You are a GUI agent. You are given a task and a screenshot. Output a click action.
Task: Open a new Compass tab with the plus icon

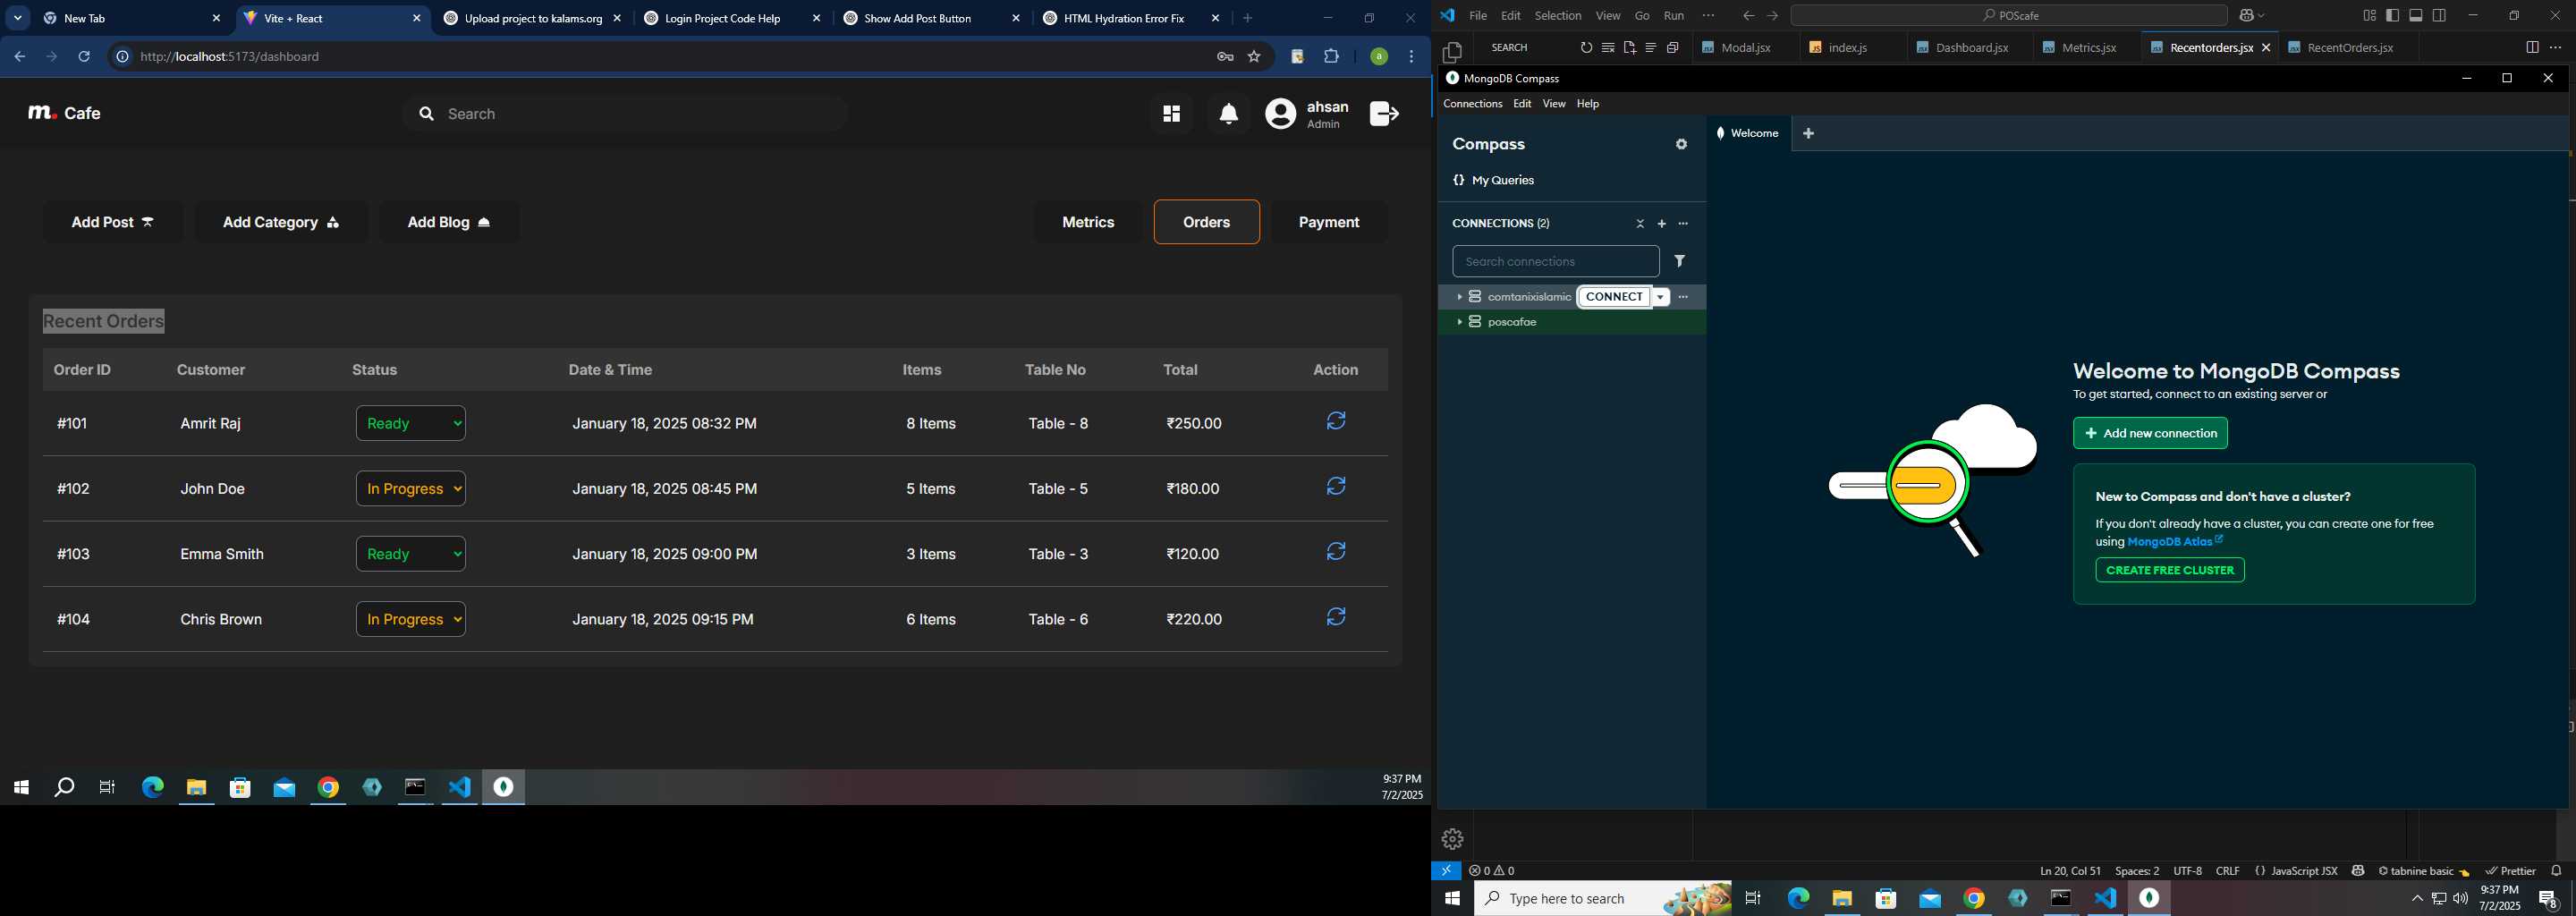(x=1808, y=133)
